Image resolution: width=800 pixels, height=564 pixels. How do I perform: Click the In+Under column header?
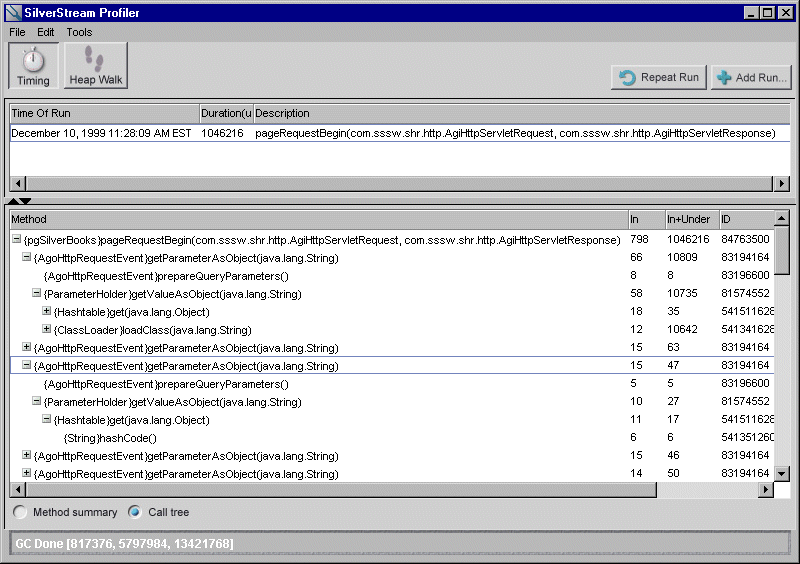(692, 219)
